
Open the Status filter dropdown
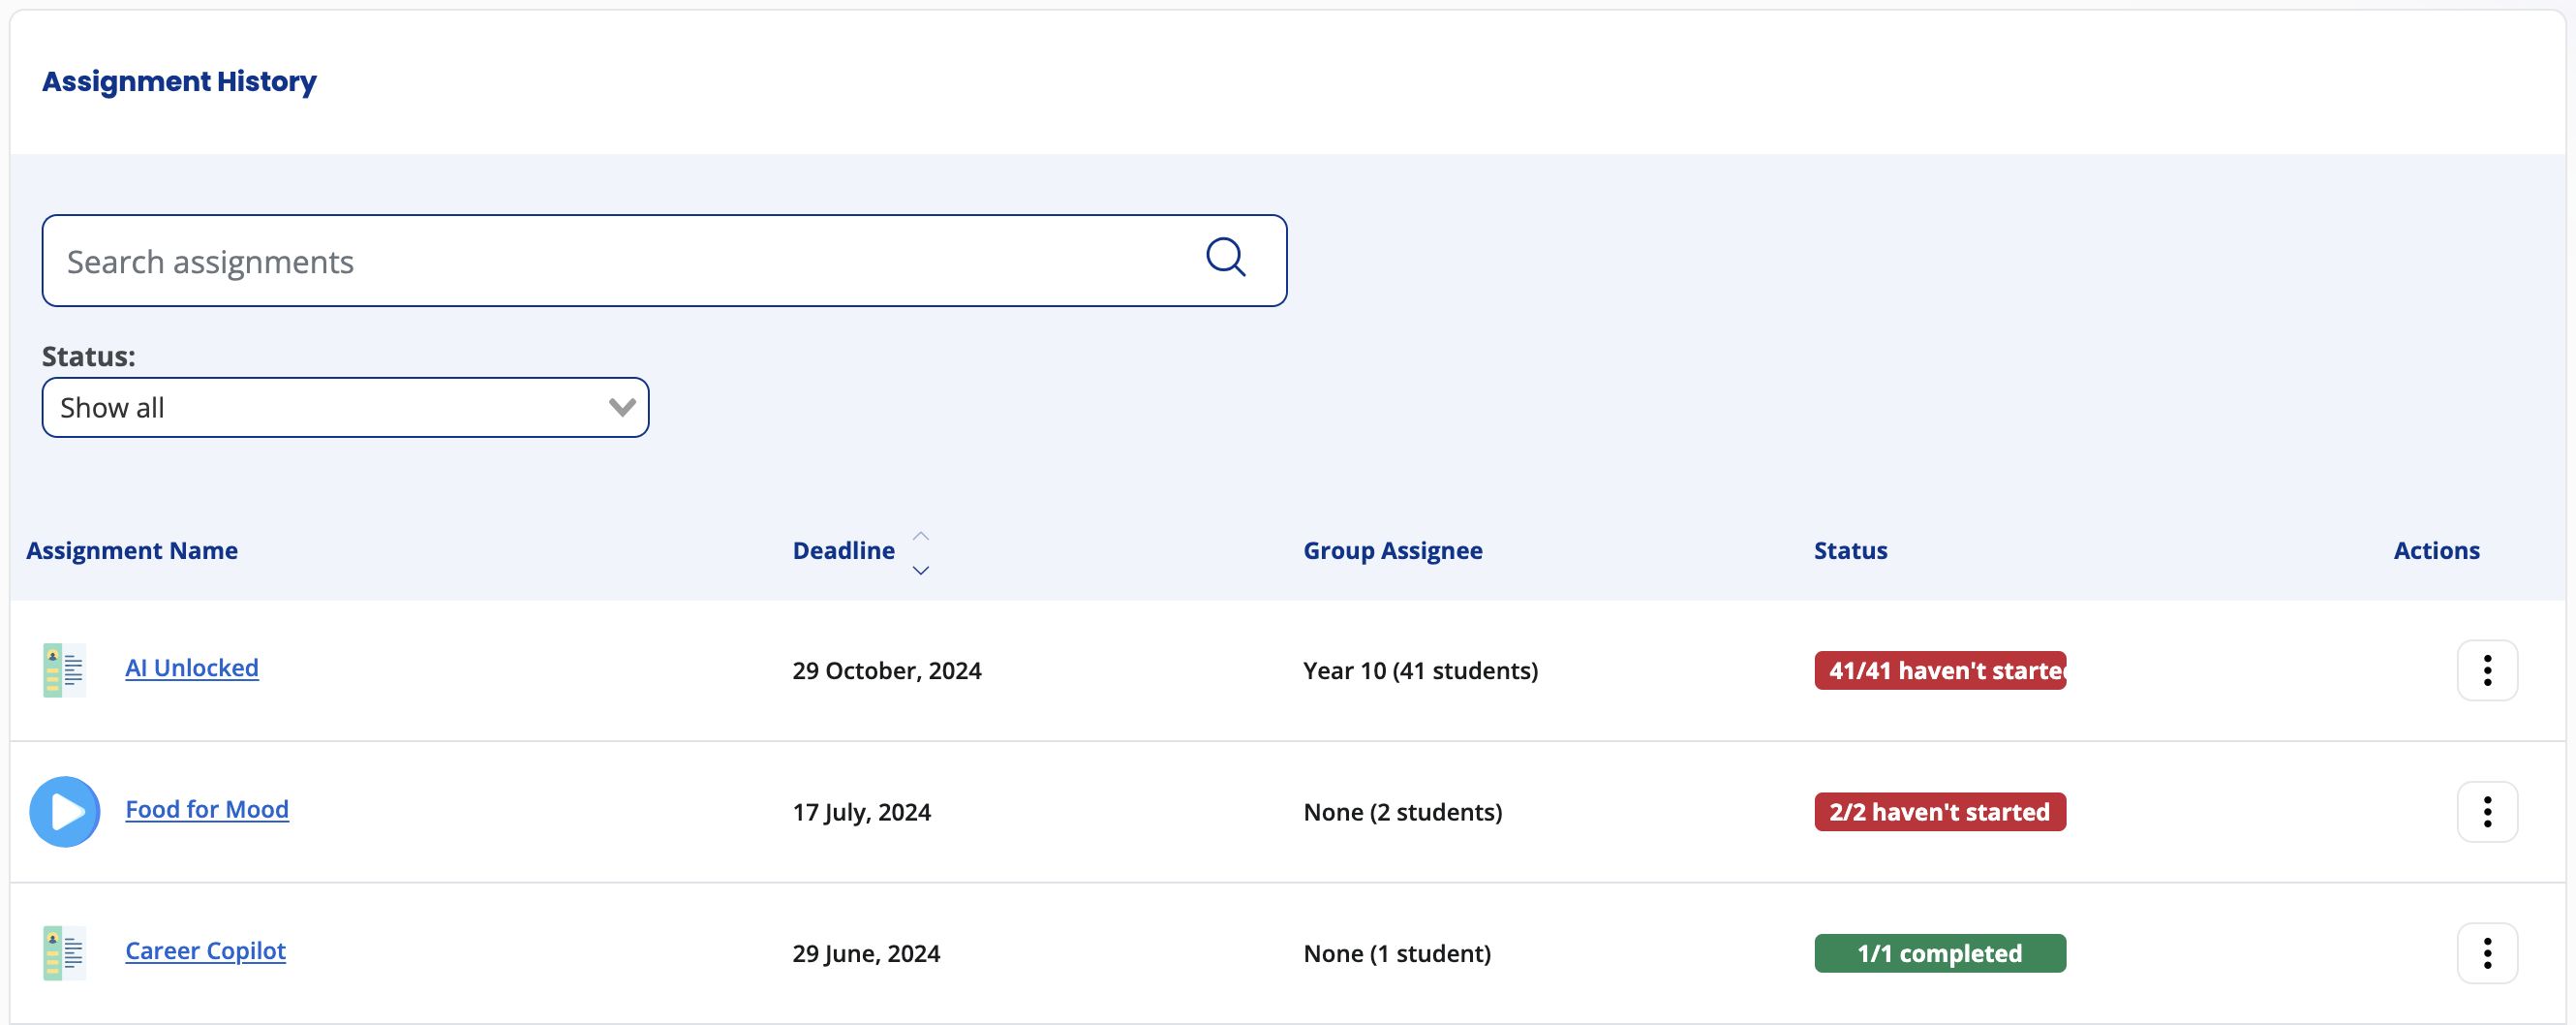[x=345, y=407]
